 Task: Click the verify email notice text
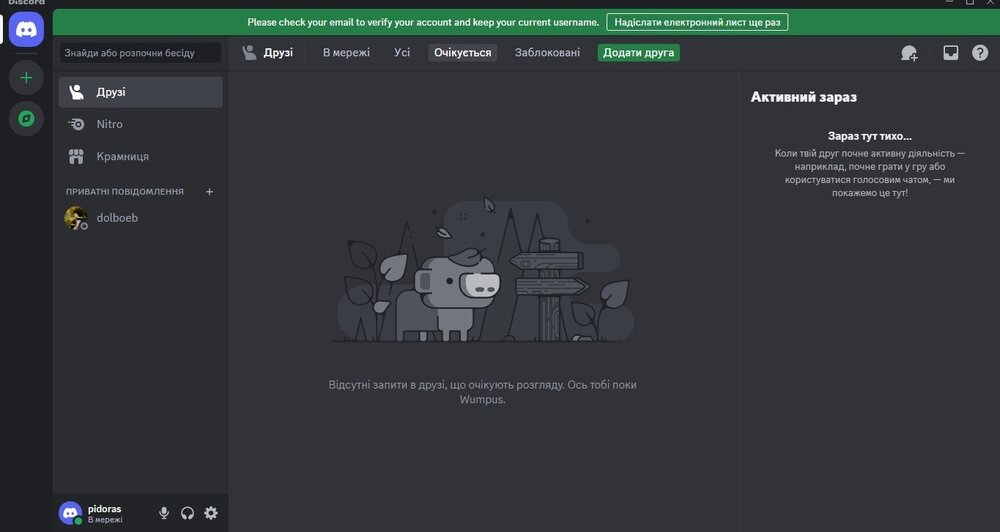pos(423,22)
